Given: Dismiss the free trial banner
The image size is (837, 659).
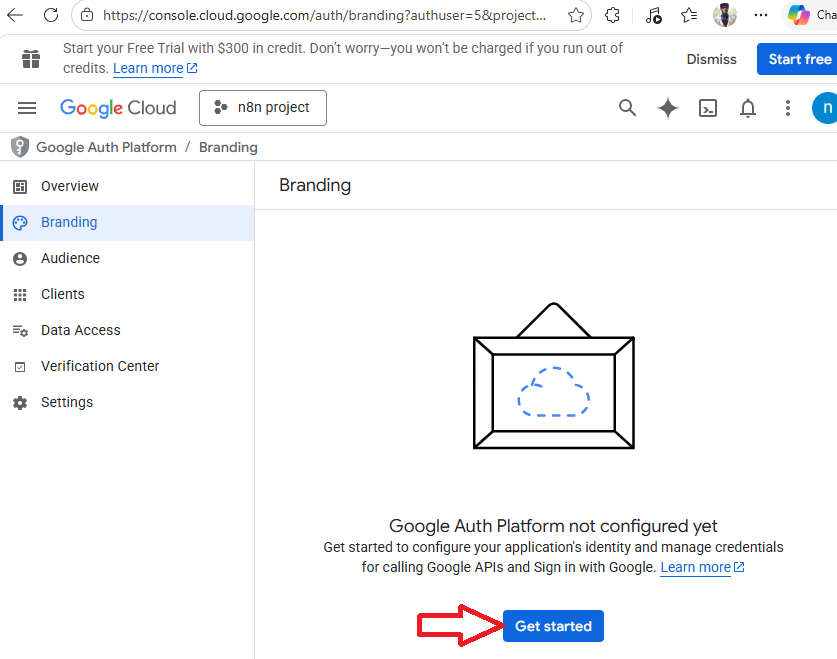Looking at the screenshot, I should point(711,59).
